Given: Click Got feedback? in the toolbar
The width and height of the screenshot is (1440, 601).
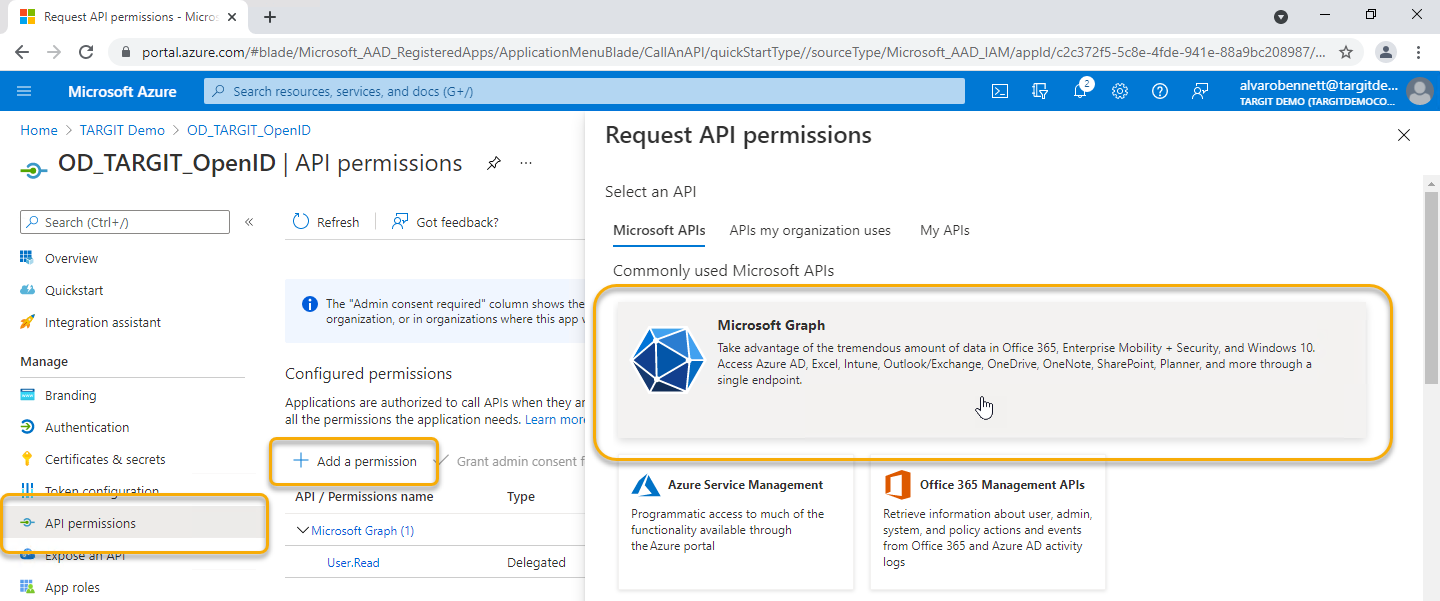Looking at the screenshot, I should pyautogui.click(x=445, y=222).
